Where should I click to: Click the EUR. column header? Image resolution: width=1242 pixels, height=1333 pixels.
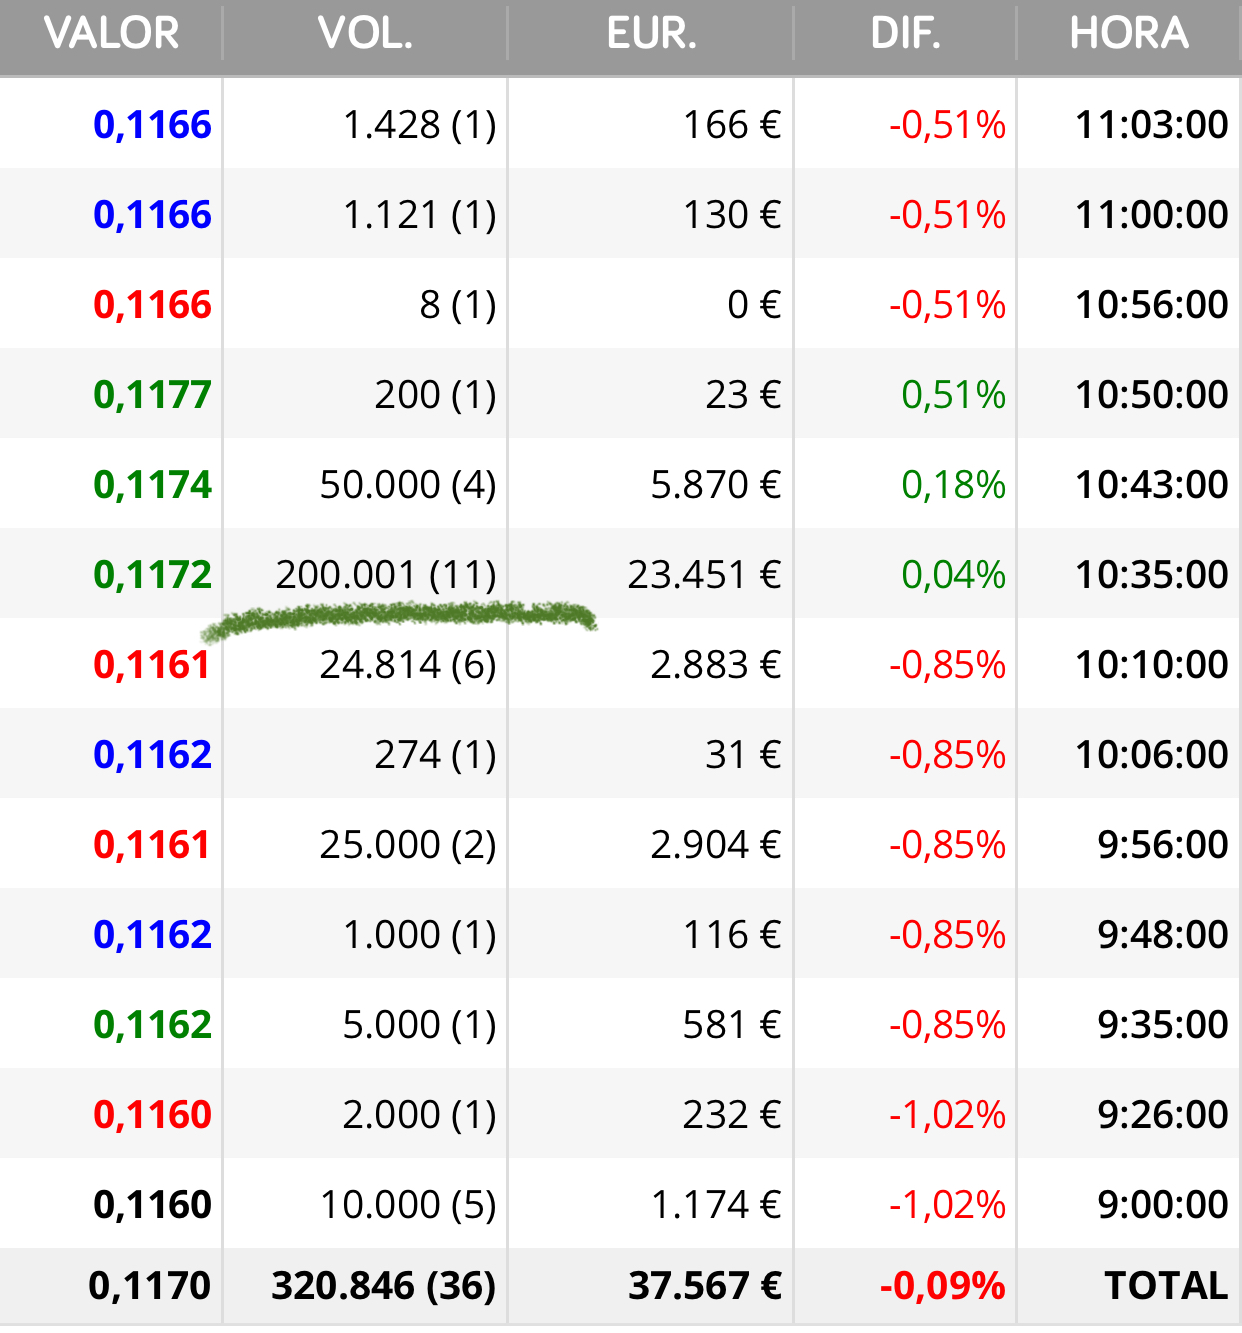651,34
